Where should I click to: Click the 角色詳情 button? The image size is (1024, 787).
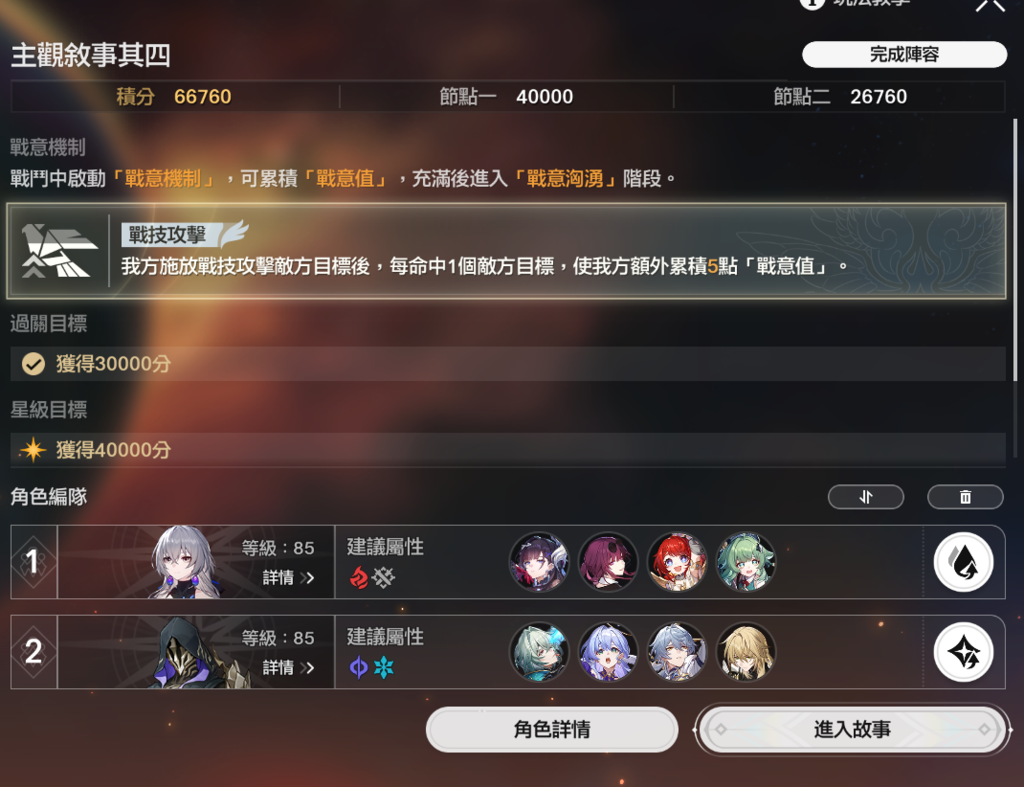coord(552,729)
